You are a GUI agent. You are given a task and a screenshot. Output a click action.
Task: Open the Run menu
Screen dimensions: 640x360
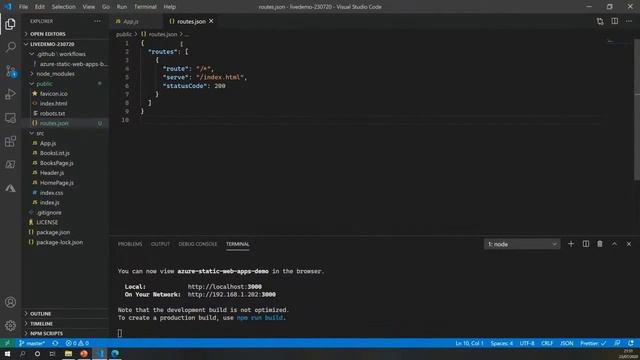click(122, 7)
